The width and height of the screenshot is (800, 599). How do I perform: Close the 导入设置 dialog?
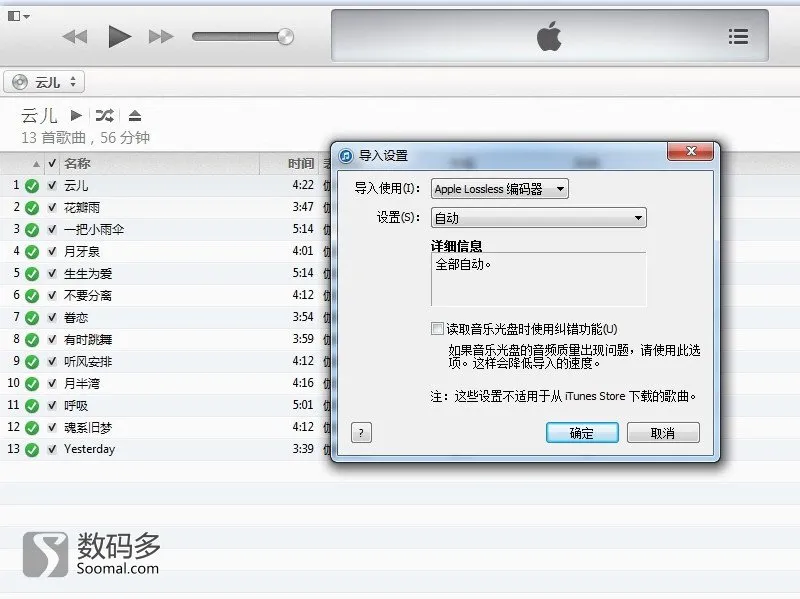coord(690,151)
